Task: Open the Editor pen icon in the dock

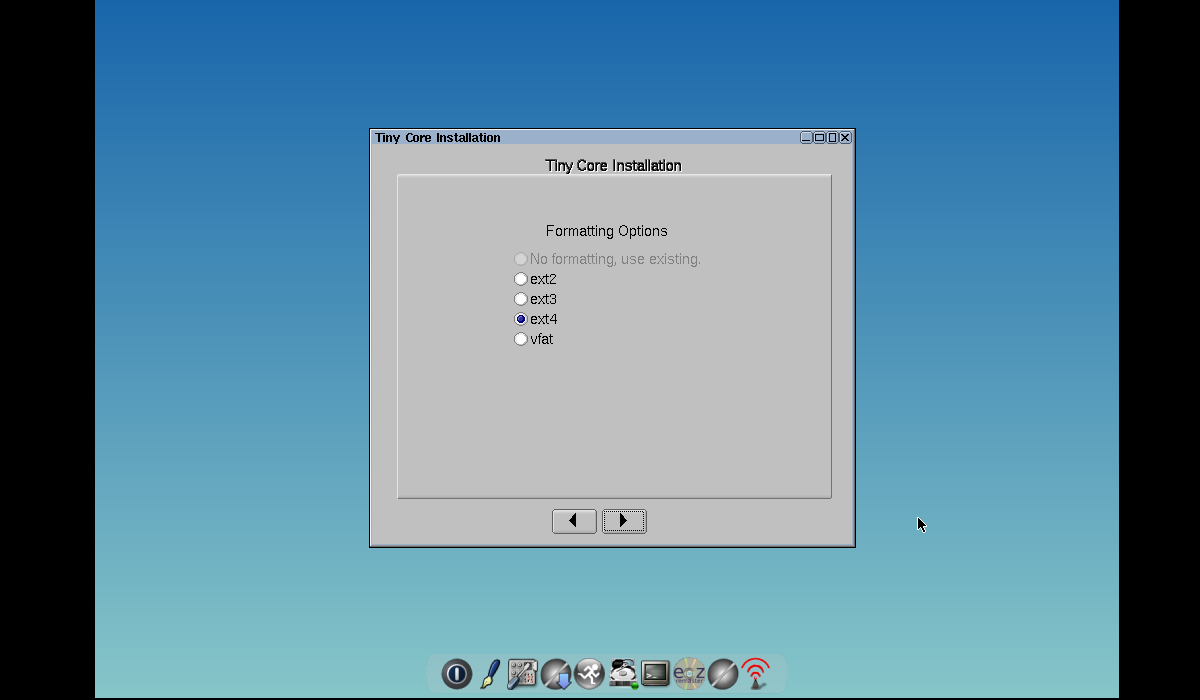Action: click(490, 674)
